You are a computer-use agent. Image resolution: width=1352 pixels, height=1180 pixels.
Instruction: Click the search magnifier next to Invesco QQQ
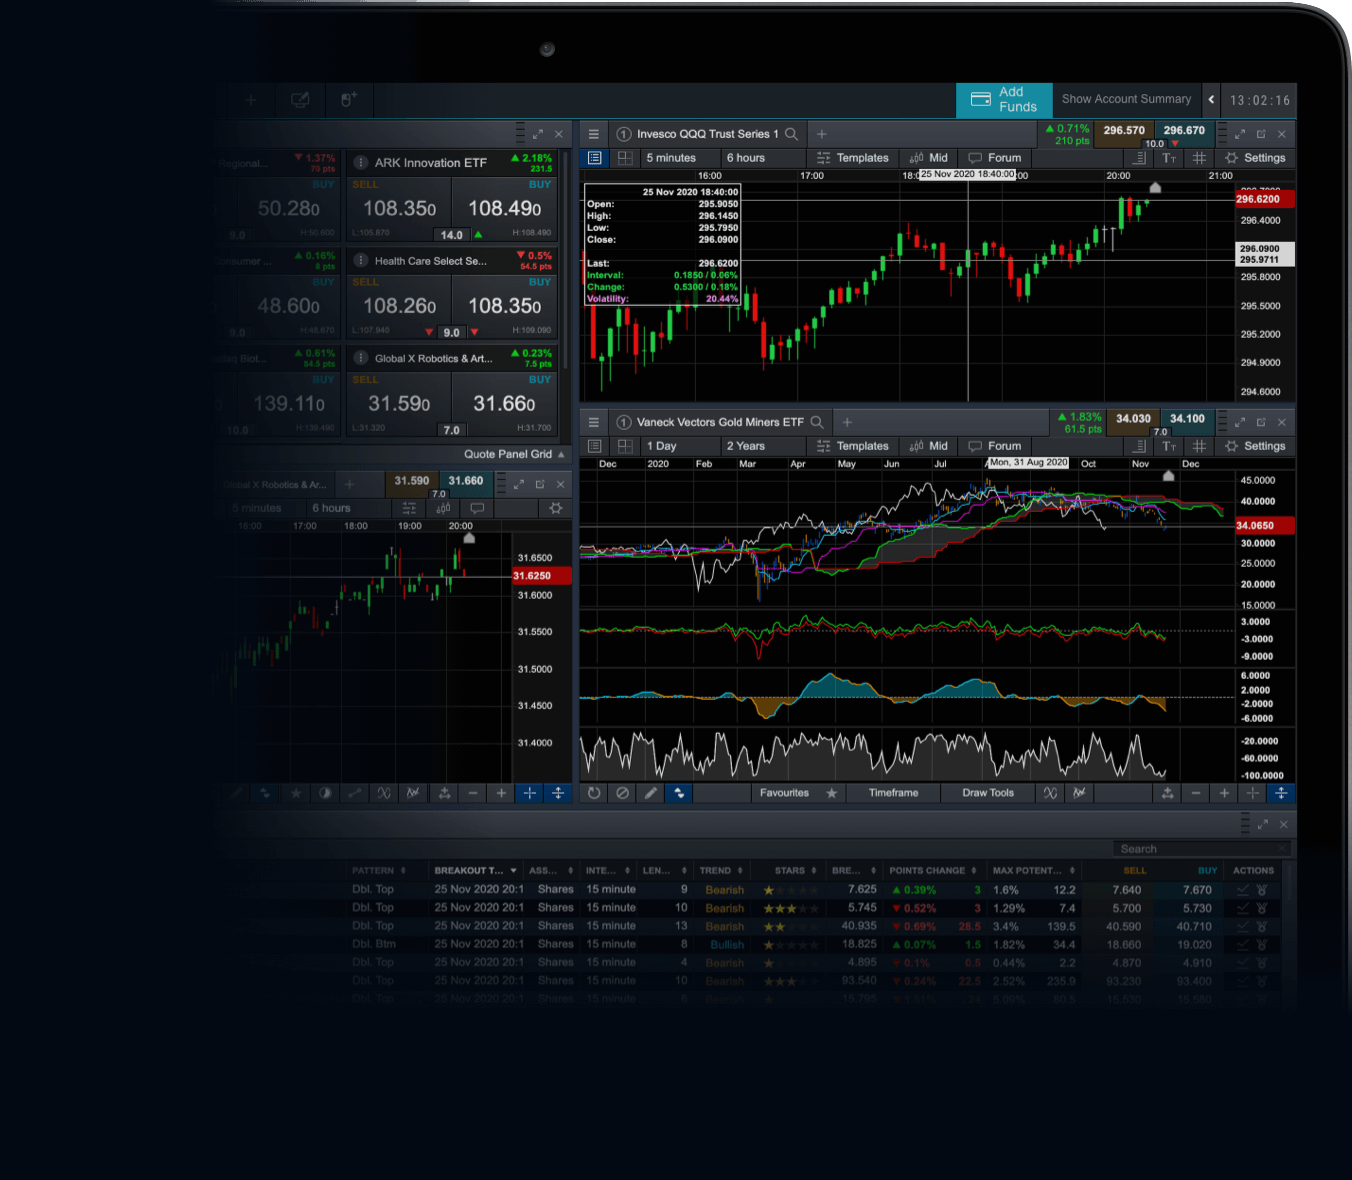click(x=791, y=133)
